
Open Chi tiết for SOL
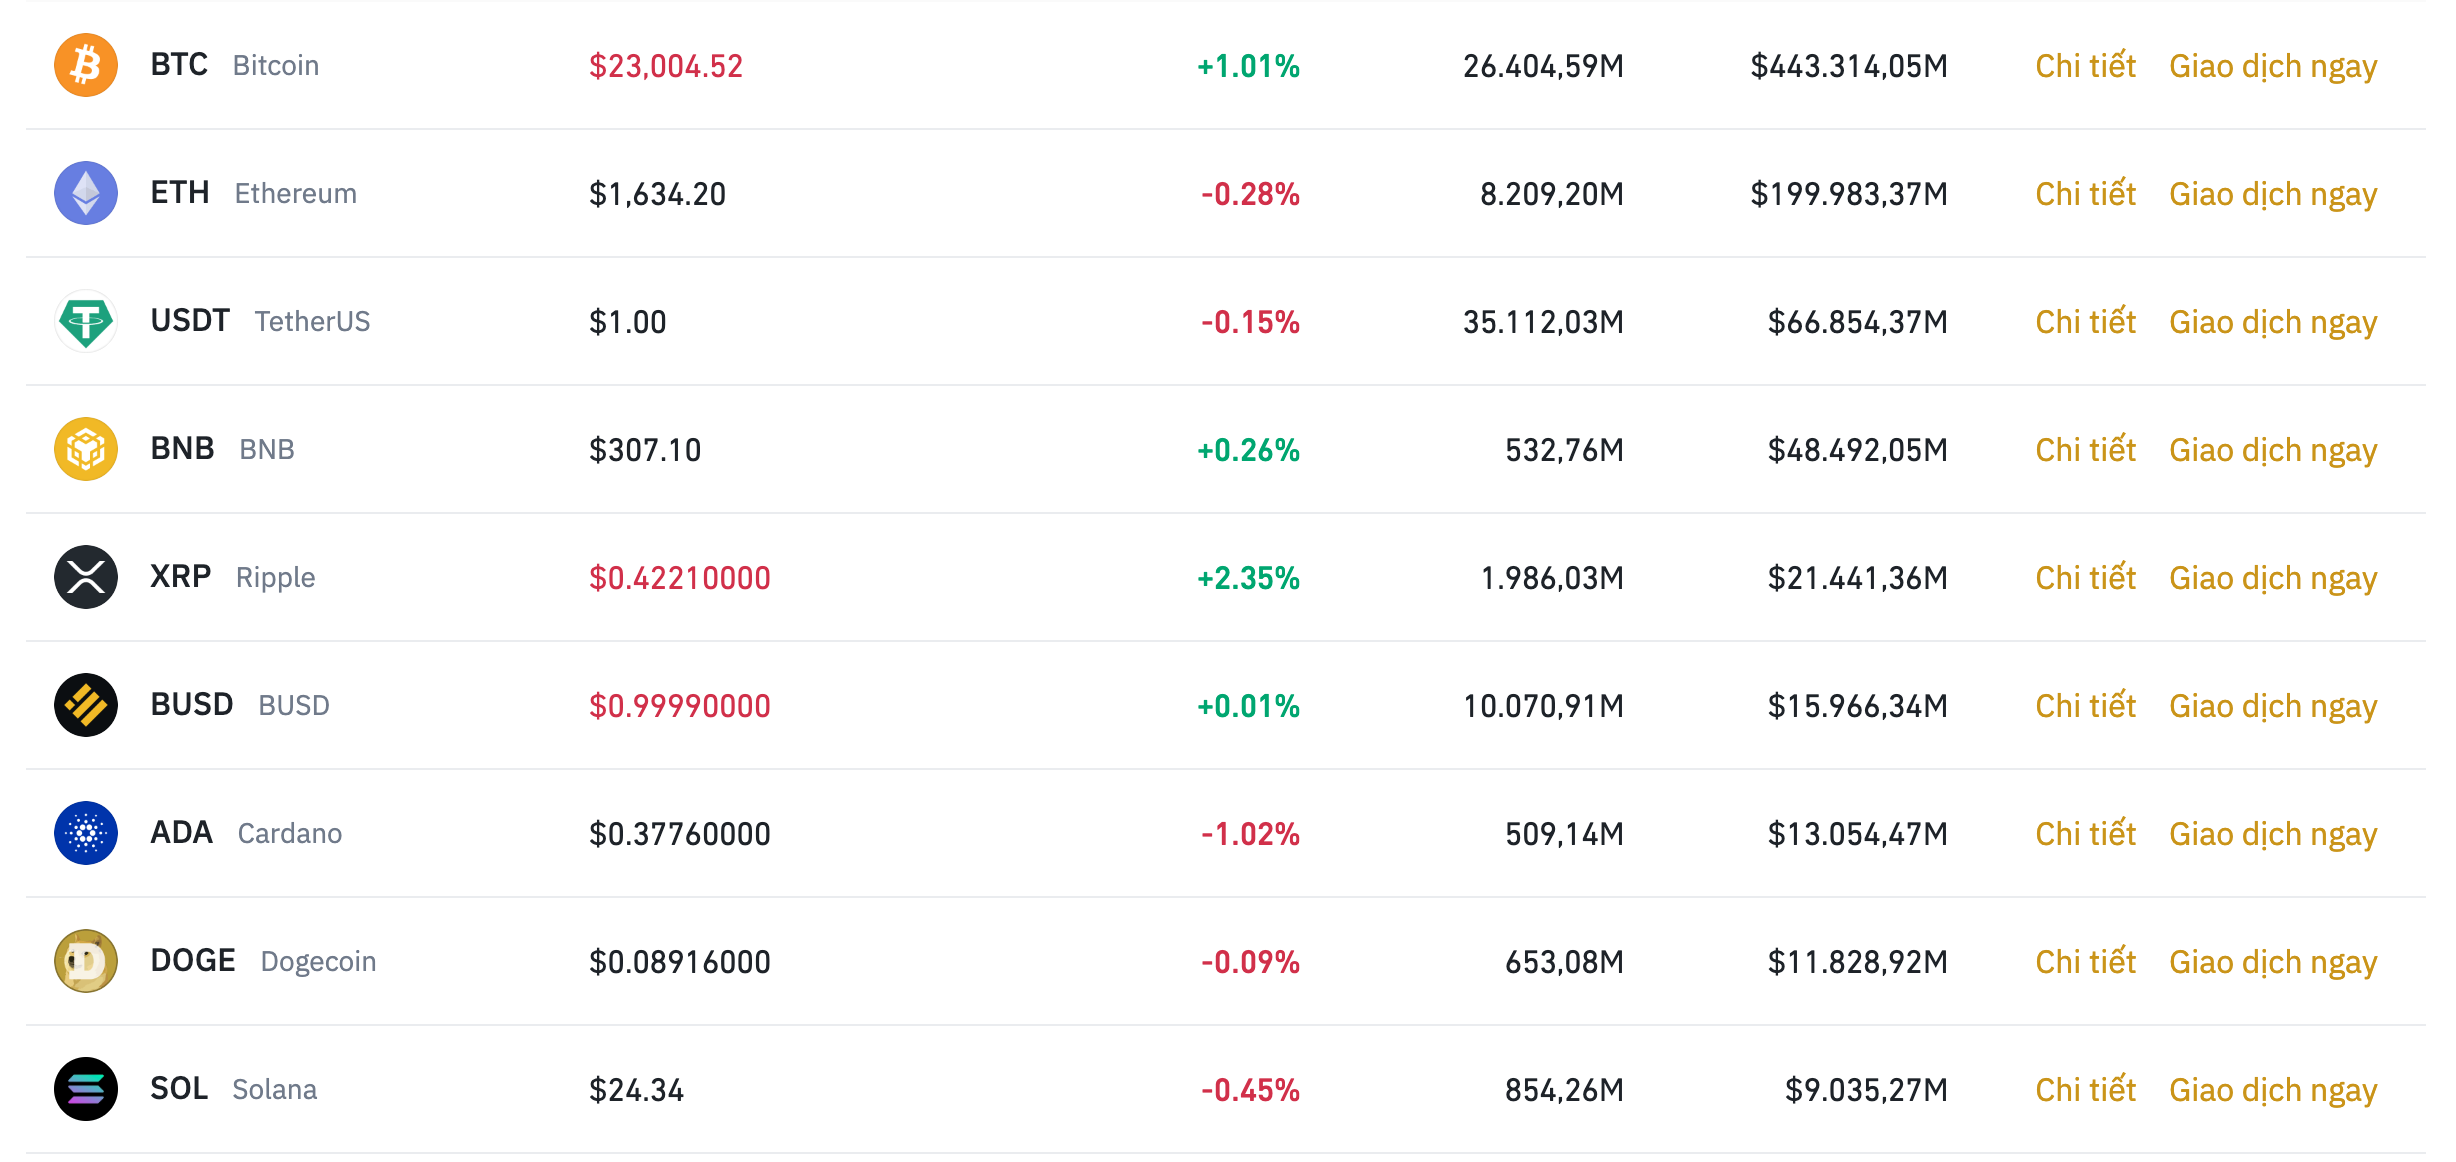click(2085, 1089)
